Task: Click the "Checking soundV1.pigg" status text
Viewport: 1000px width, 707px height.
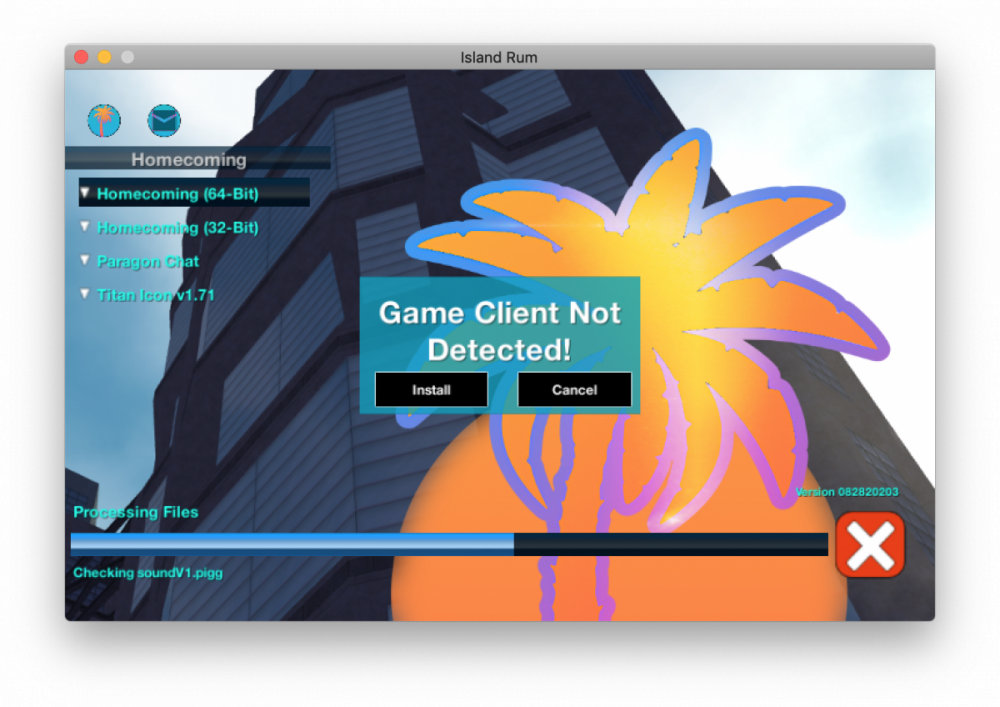Action: 148,573
